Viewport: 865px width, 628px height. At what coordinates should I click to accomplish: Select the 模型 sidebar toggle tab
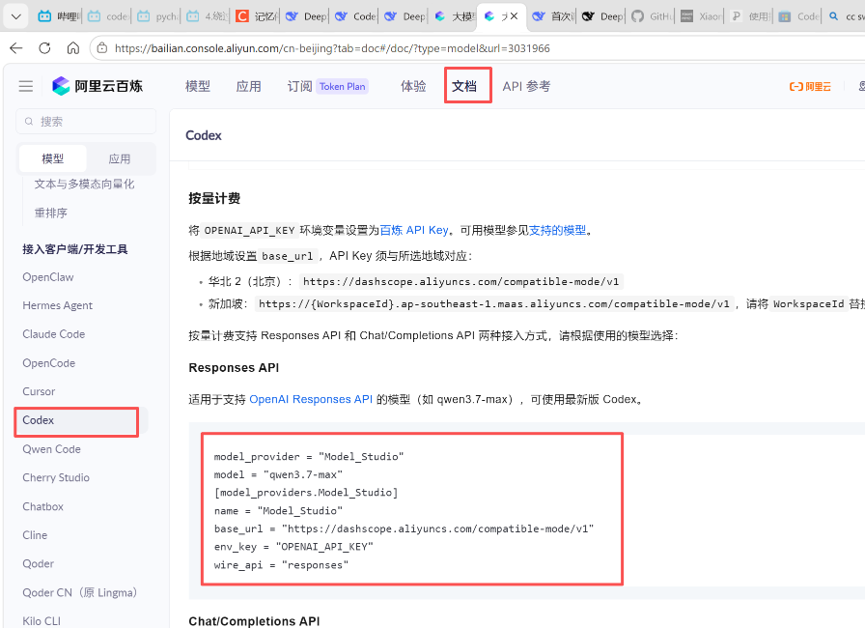click(53, 159)
